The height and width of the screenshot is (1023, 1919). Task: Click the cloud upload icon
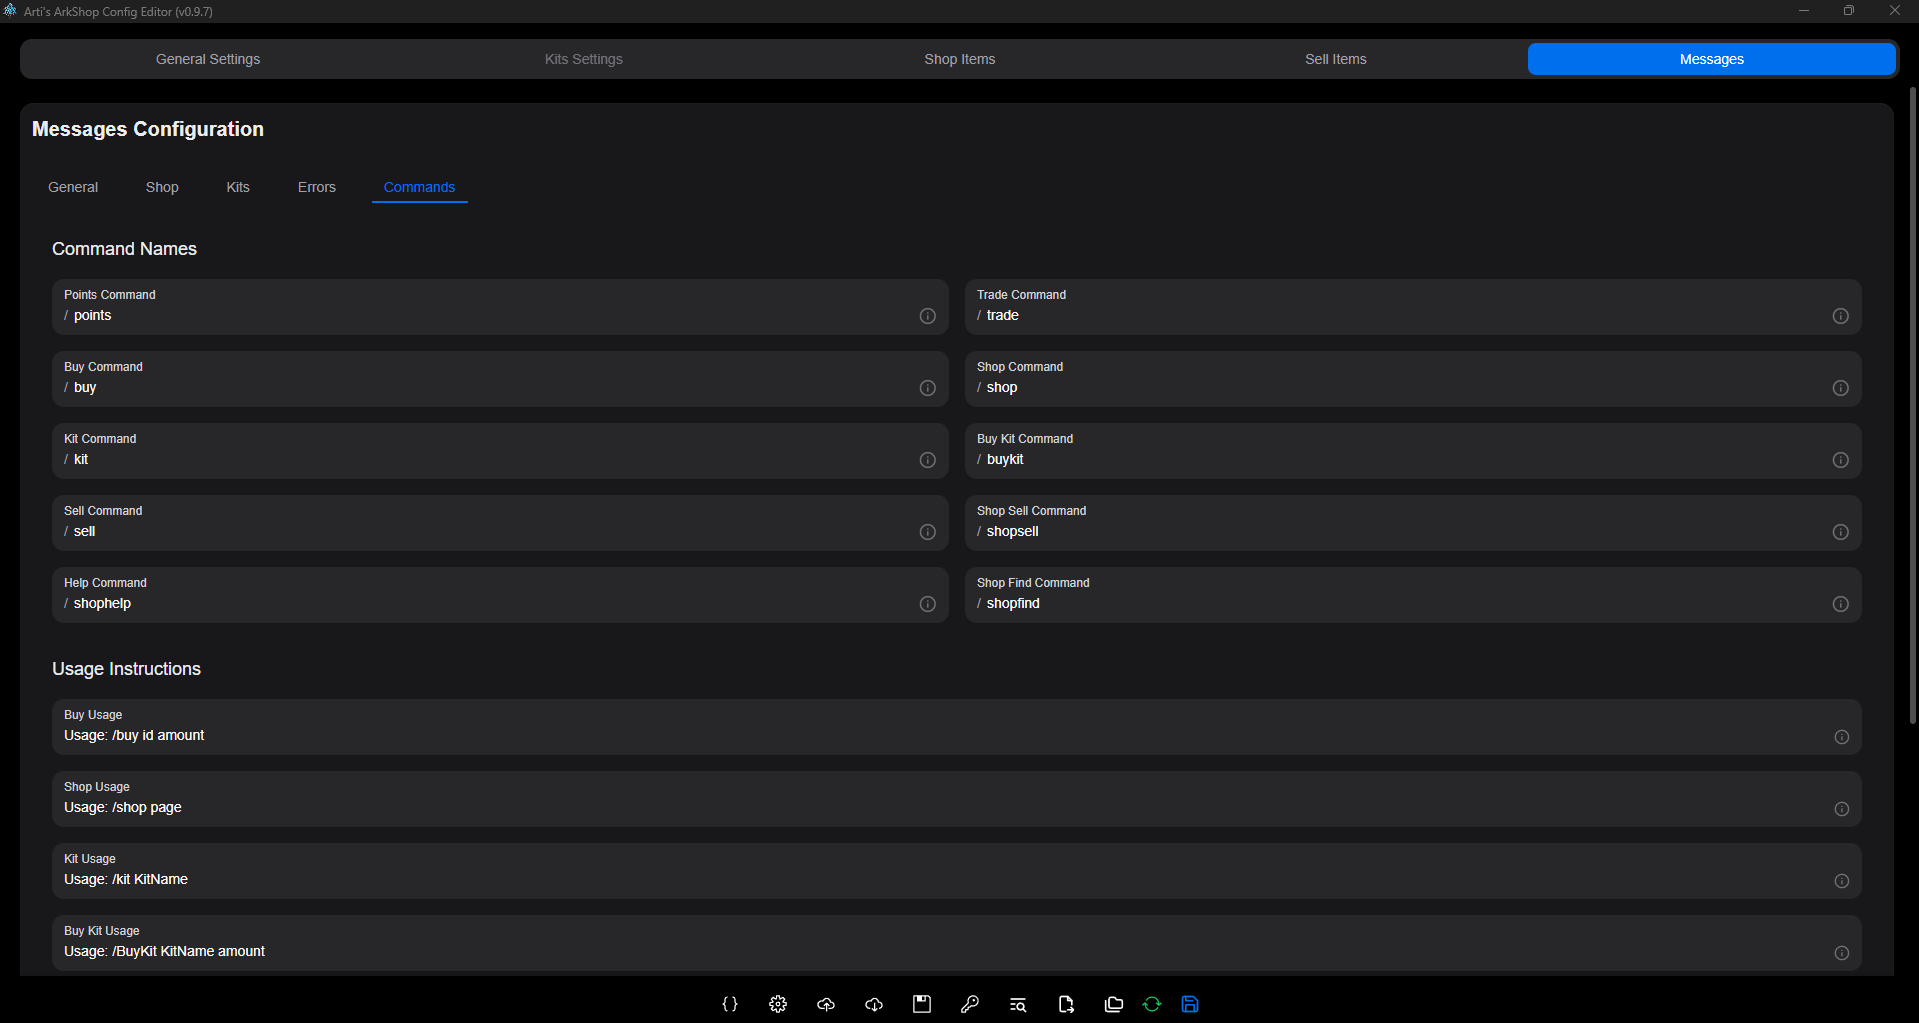tap(826, 1004)
